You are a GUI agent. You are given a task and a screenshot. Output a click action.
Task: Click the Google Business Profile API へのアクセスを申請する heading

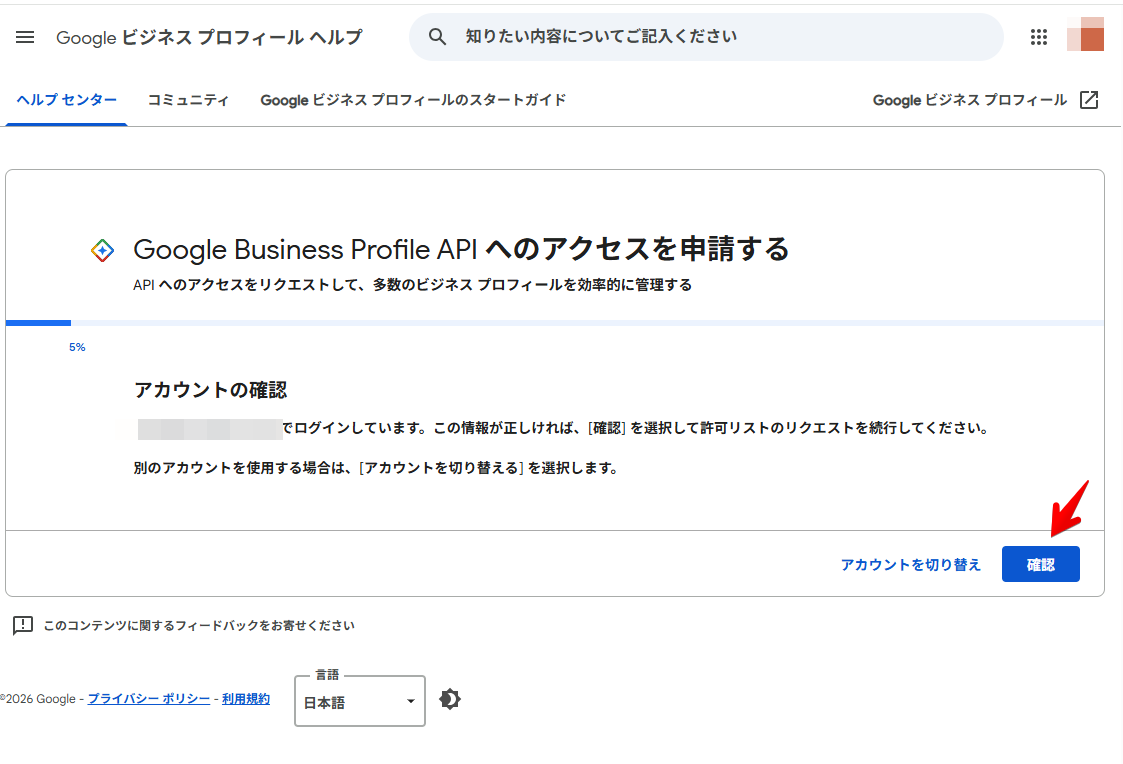pos(461,249)
